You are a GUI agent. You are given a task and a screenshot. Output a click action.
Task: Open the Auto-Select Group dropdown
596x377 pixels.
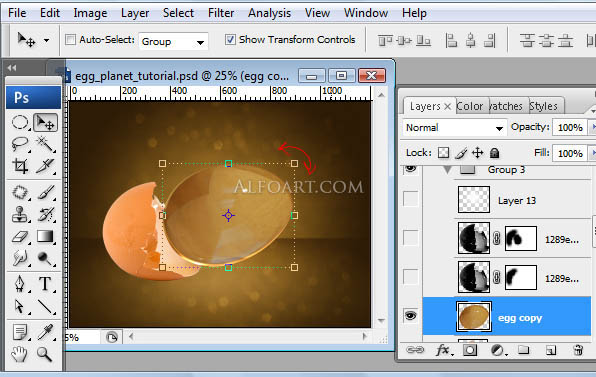point(173,41)
